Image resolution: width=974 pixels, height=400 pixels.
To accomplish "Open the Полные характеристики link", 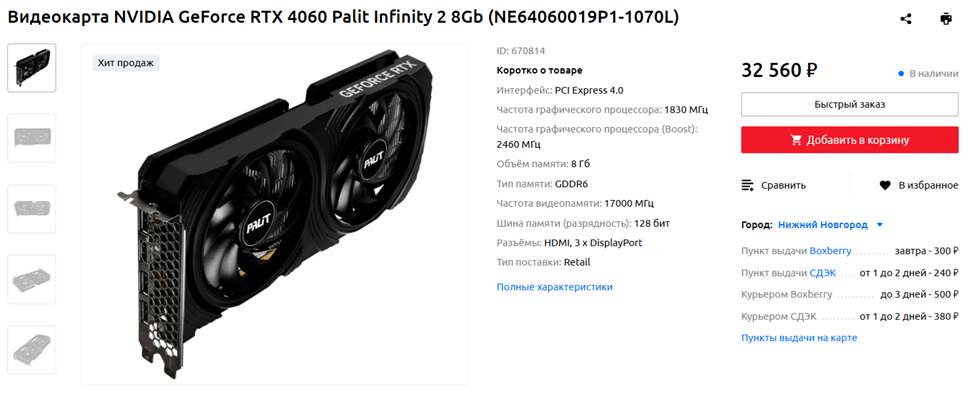I will coord(555,287).
